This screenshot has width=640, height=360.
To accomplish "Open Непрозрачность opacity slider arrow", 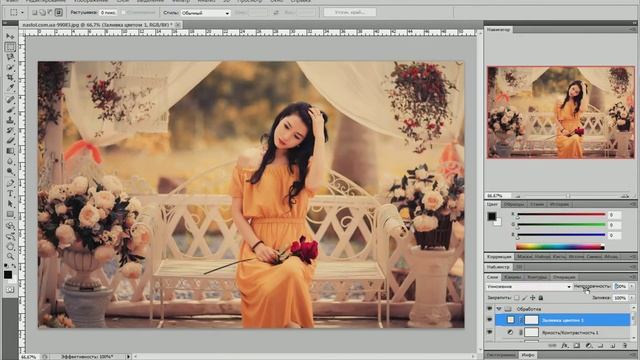I will (632, 287).
